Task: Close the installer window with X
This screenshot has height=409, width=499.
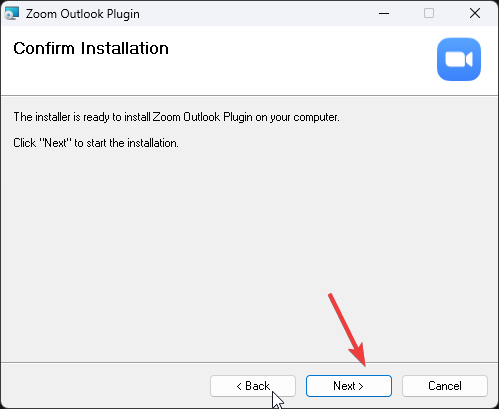Action: click(x=475, y=14)
